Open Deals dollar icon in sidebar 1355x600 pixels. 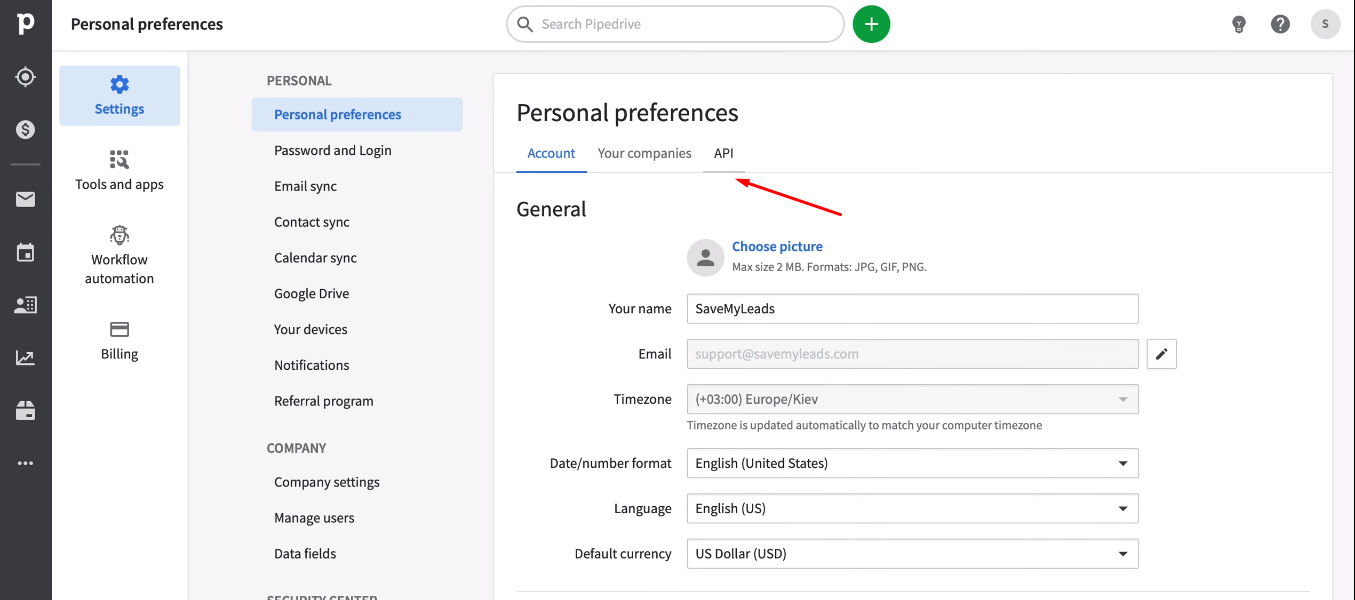(26, 130)
